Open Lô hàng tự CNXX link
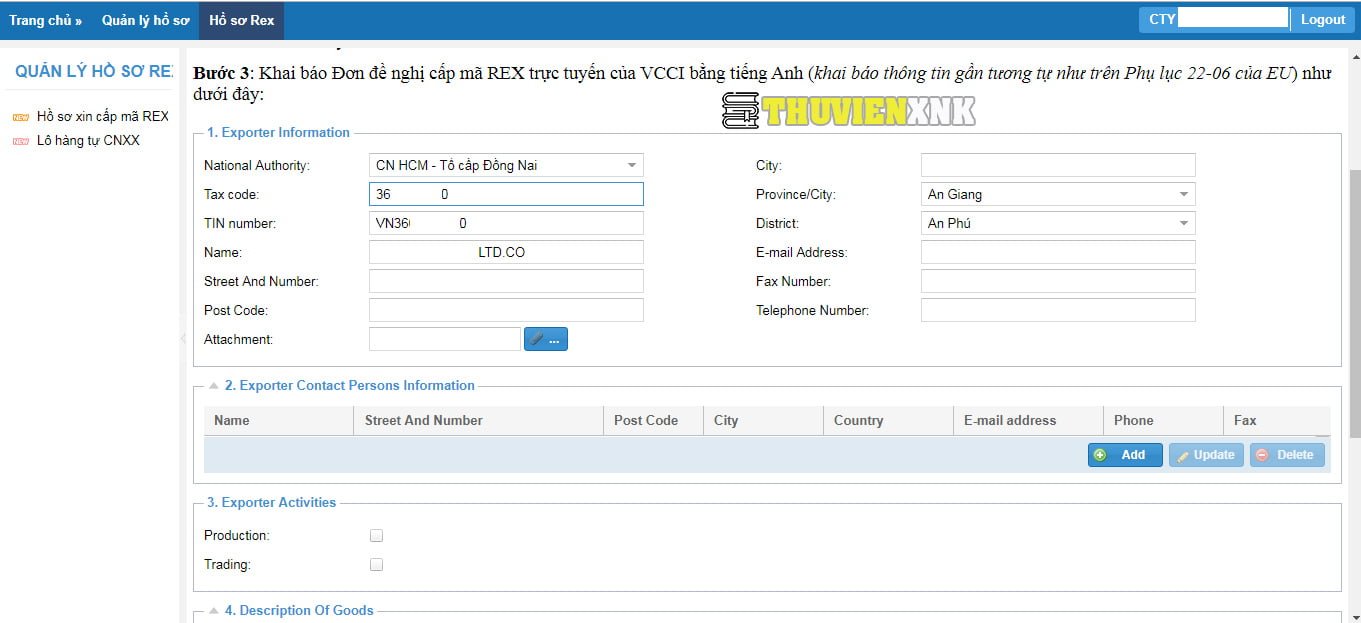 pyautogui.click(x=88, y=141)
